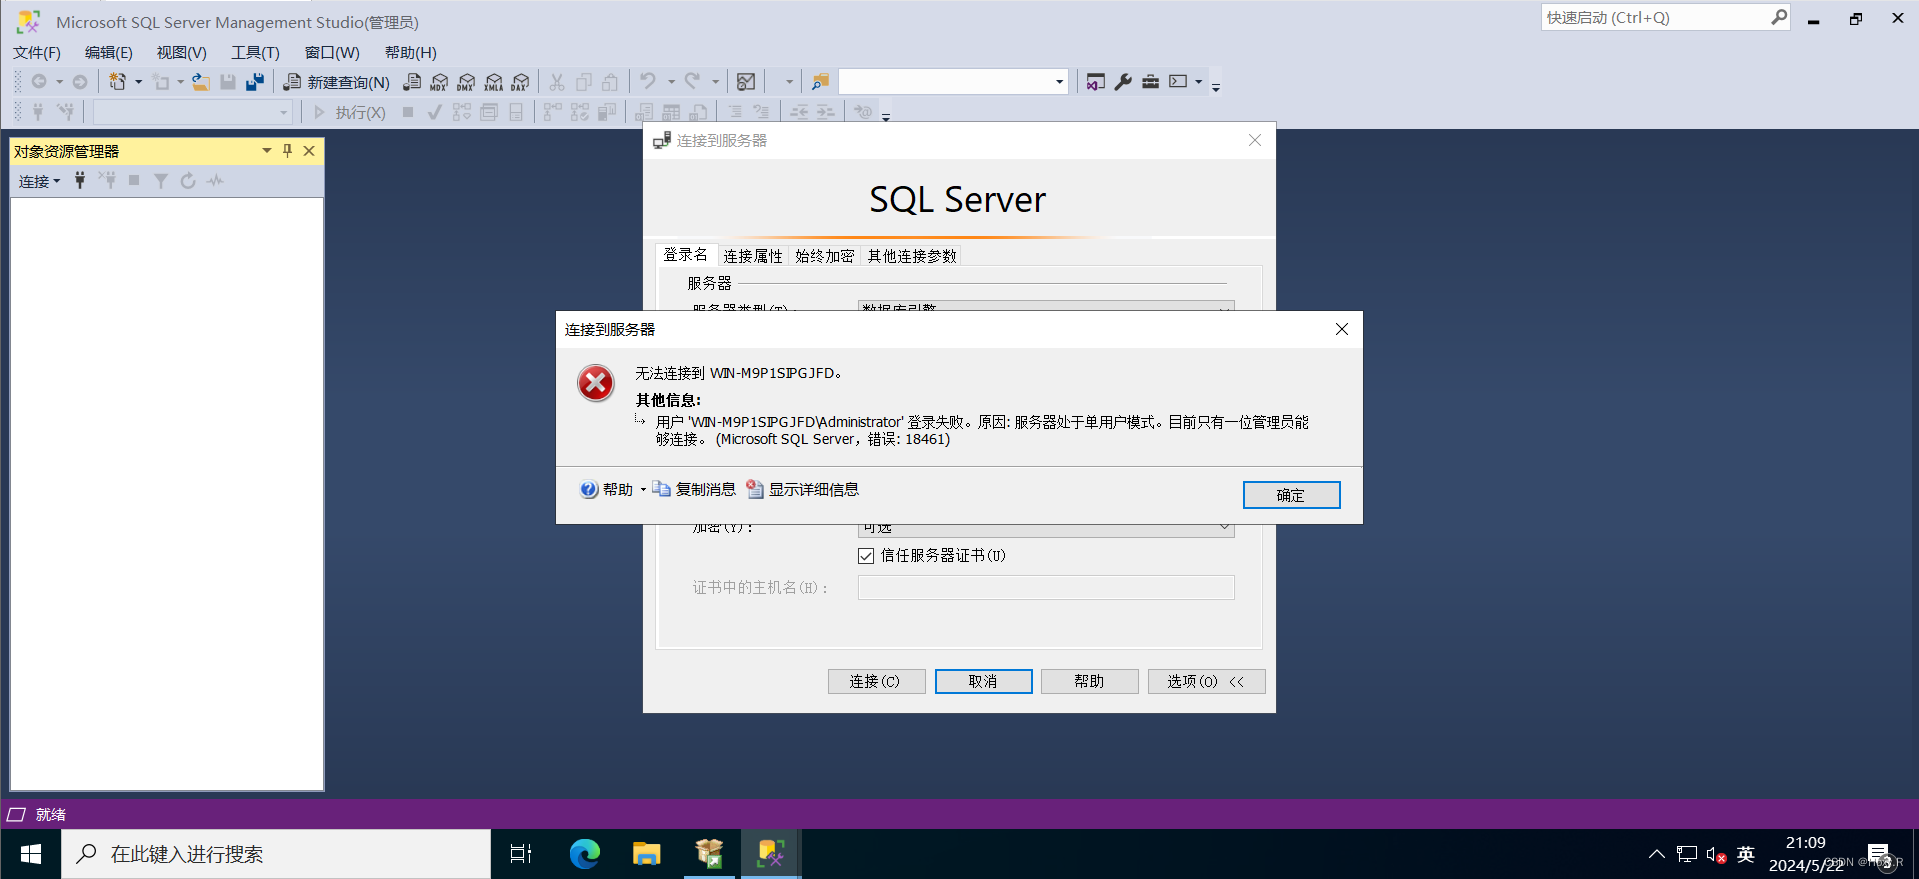
Task: Click the Filter funnel icon in Object Explorer
Action: [160, 181]
